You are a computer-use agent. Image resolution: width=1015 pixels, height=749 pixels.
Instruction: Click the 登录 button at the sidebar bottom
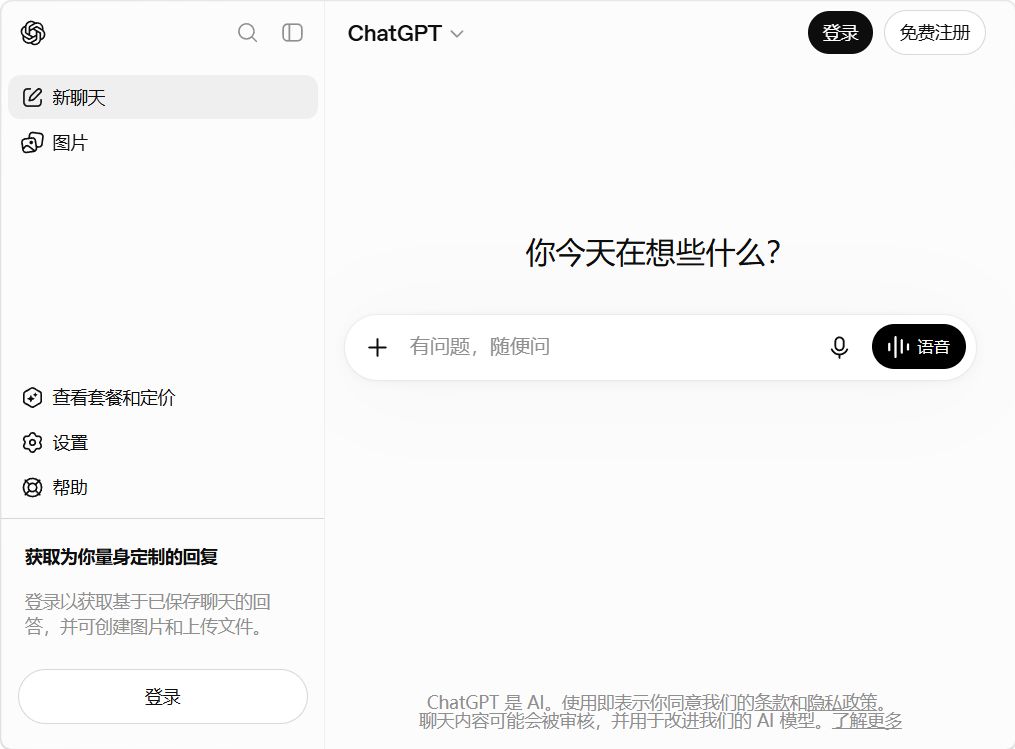click(163, 697)
